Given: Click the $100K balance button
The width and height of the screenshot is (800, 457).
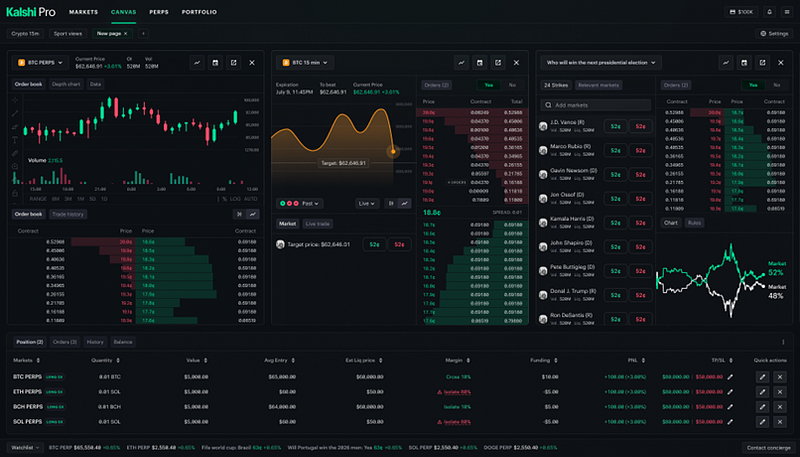Looking at the screenshot, I should coord(741,12).
